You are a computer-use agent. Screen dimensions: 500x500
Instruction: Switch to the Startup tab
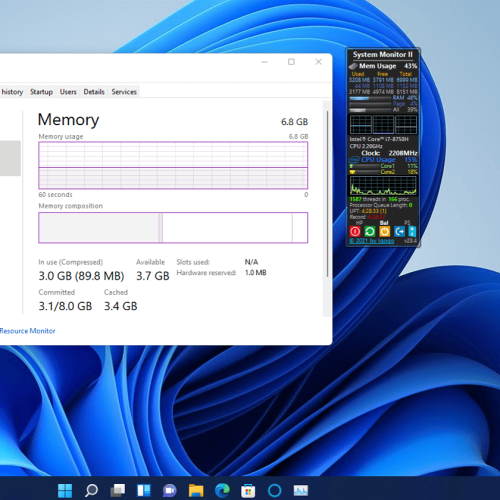[x=41, y=92]
